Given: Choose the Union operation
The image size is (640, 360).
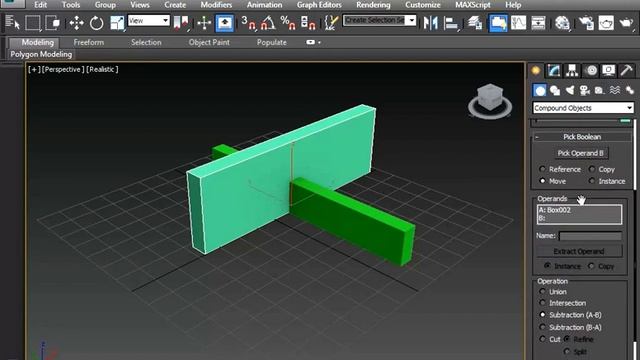Looking at the screenshot, I should pos(542,291).
